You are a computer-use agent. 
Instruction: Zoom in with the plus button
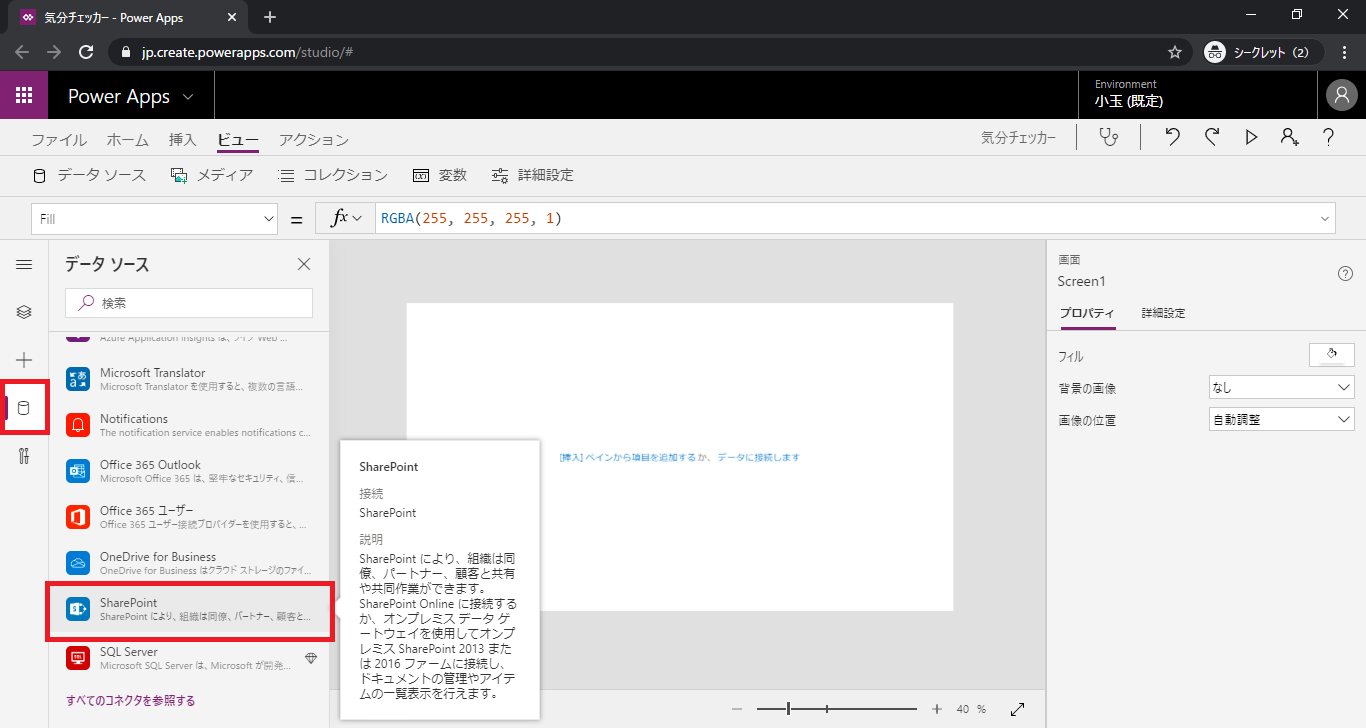(937, 709)
